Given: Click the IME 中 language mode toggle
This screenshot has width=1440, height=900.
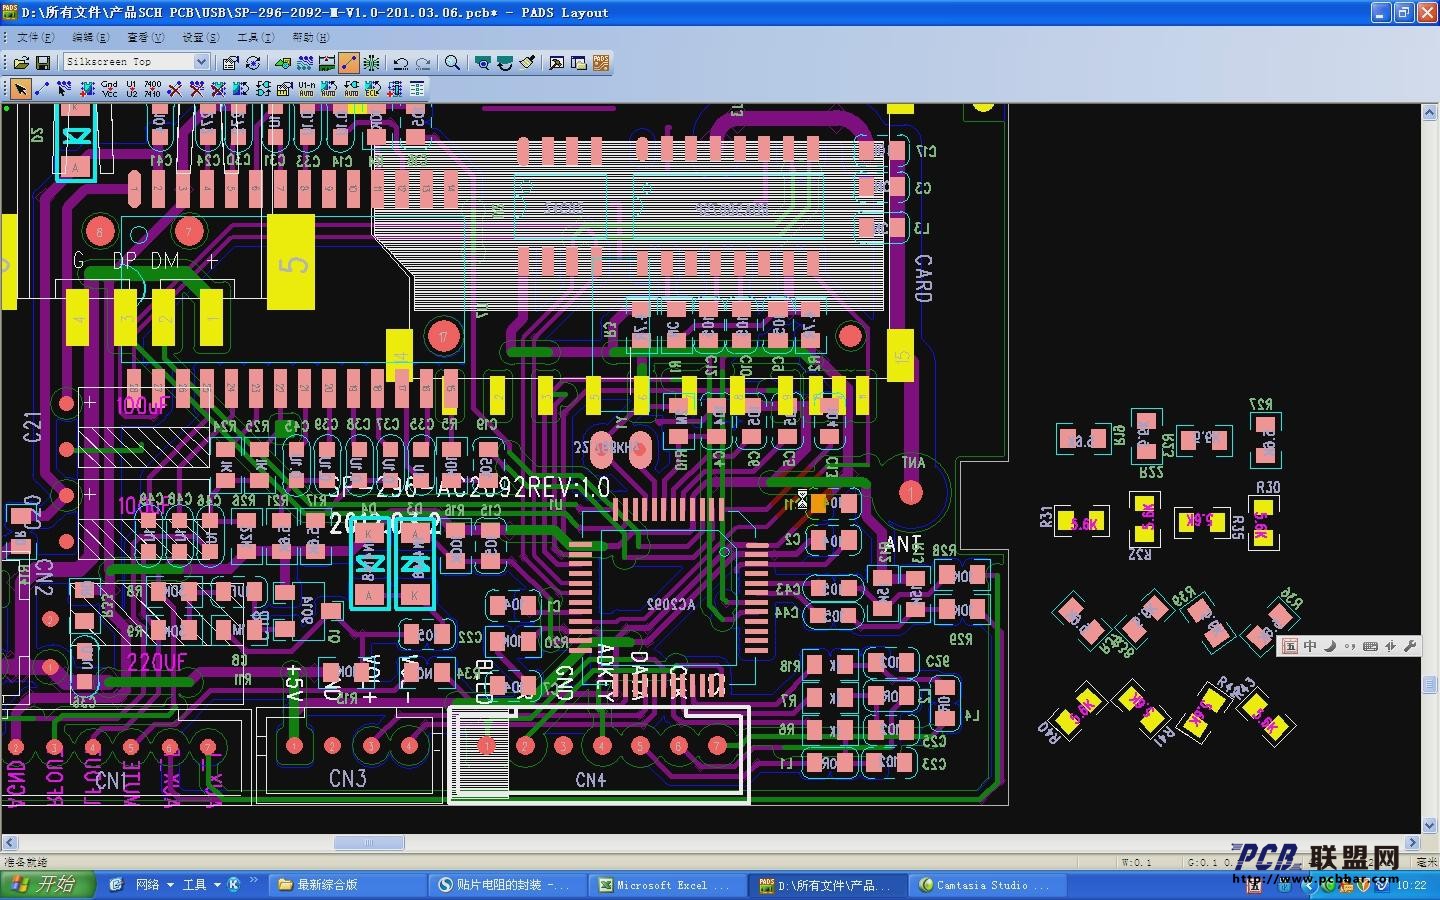Looking at the screenshot, I should pyautogui.click(x=1310, y=646).
